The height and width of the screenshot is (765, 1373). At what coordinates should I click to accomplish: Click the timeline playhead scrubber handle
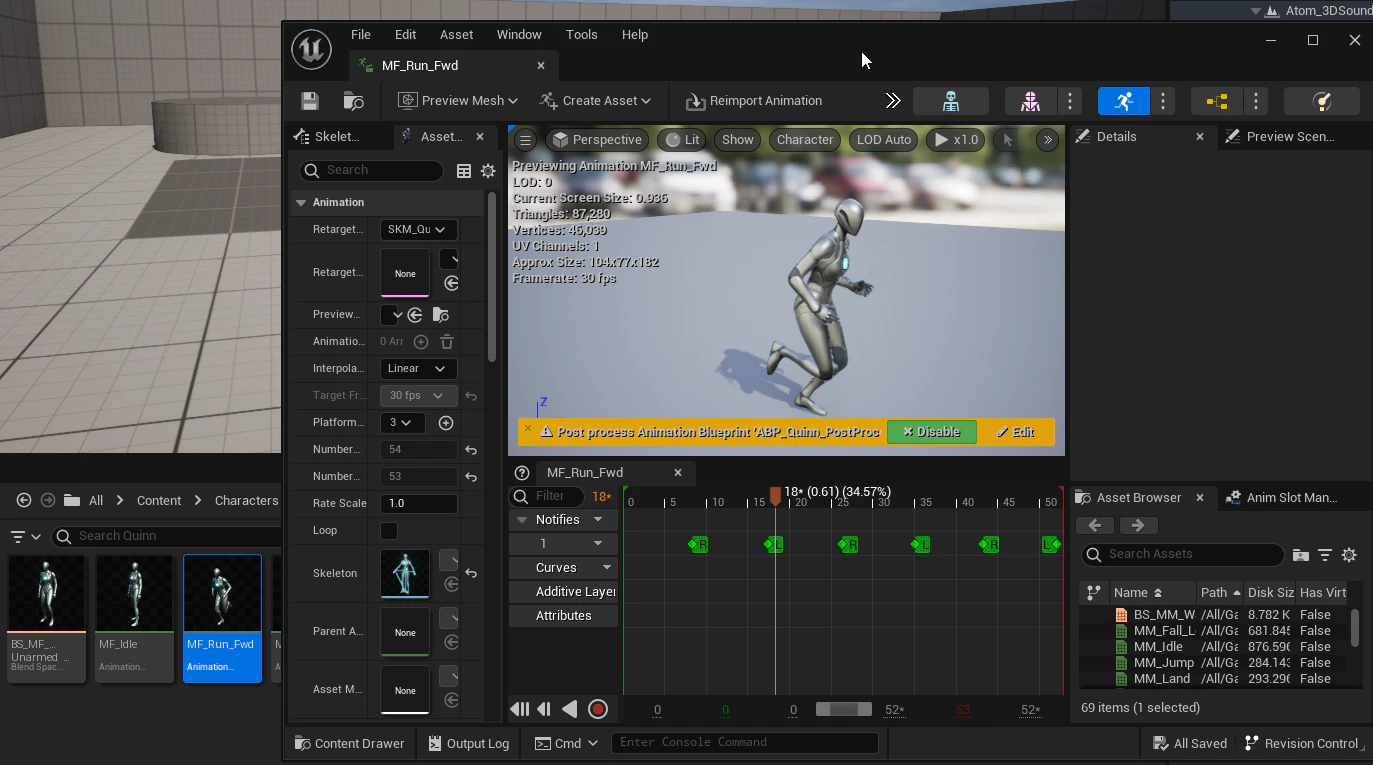[x=775, y=497]
